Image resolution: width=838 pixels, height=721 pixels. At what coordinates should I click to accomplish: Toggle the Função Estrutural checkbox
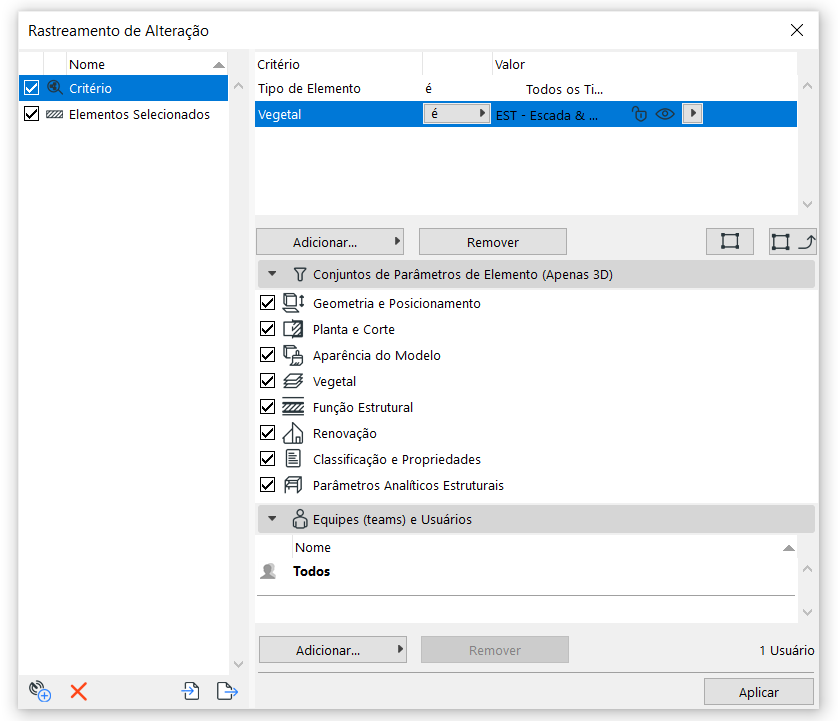click(x=267, y=407)
